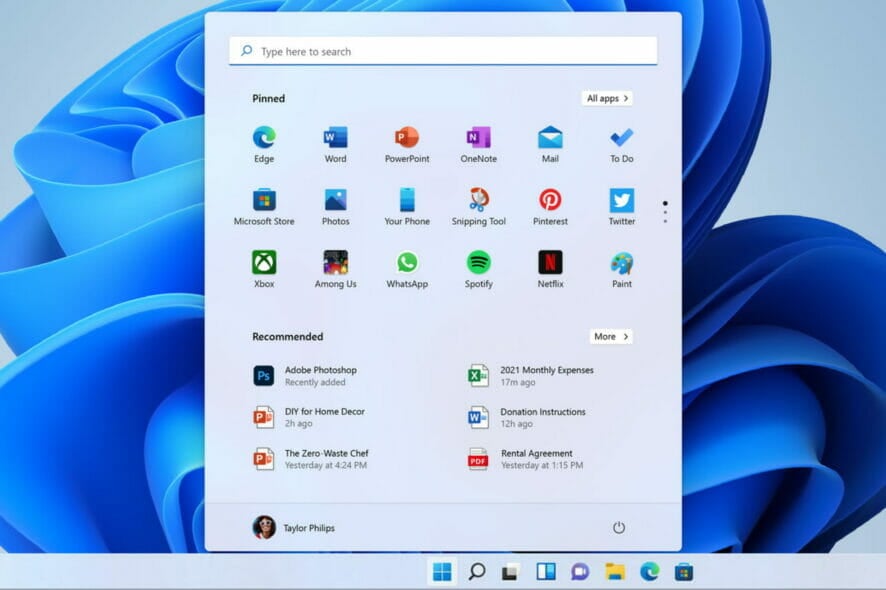The width and height of the screenshot is (886, 590).
Task: Open the Your Phone app
Action: (406, 202)
